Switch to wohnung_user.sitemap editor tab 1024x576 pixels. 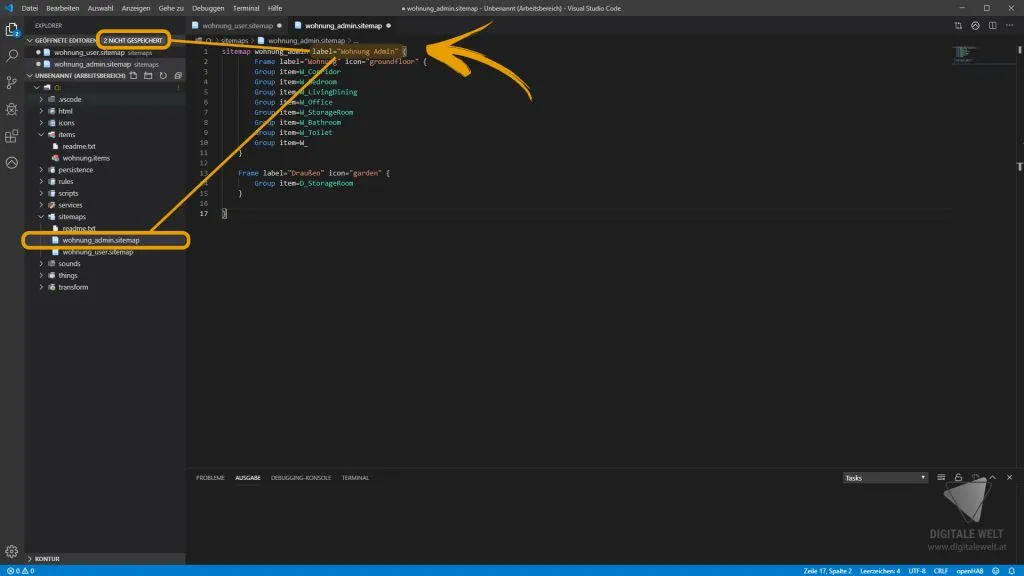coord(237,25)
